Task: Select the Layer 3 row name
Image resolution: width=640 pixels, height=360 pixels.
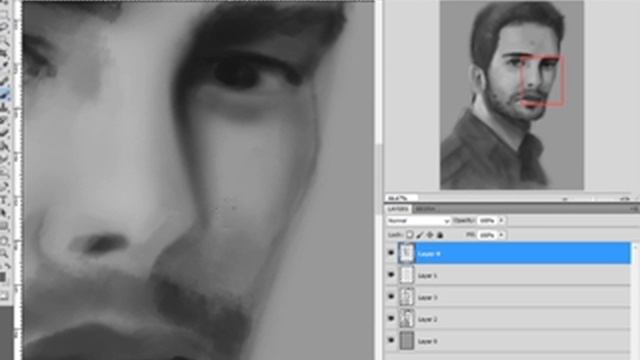Action: (x=427, y=298)
